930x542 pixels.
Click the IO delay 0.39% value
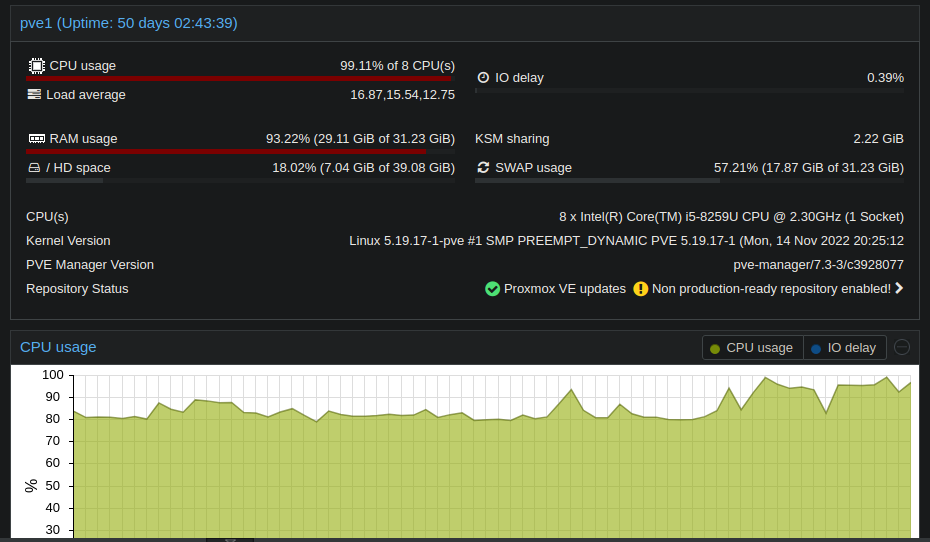(885, 78)
